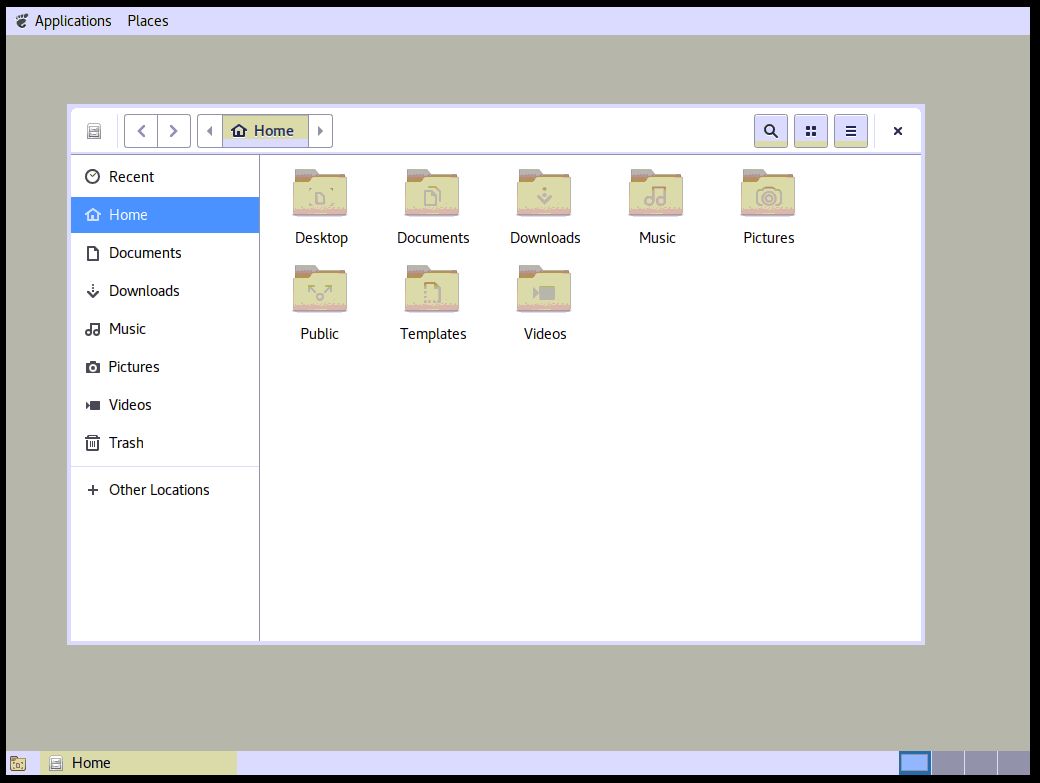1040x783 pixels.
Task: Click the Pictures folder label in main view
Action: [x=769, y=238]
